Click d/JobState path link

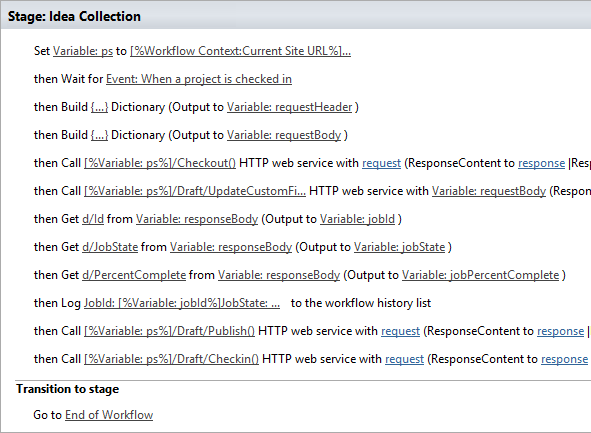click(x=110, y=247)
